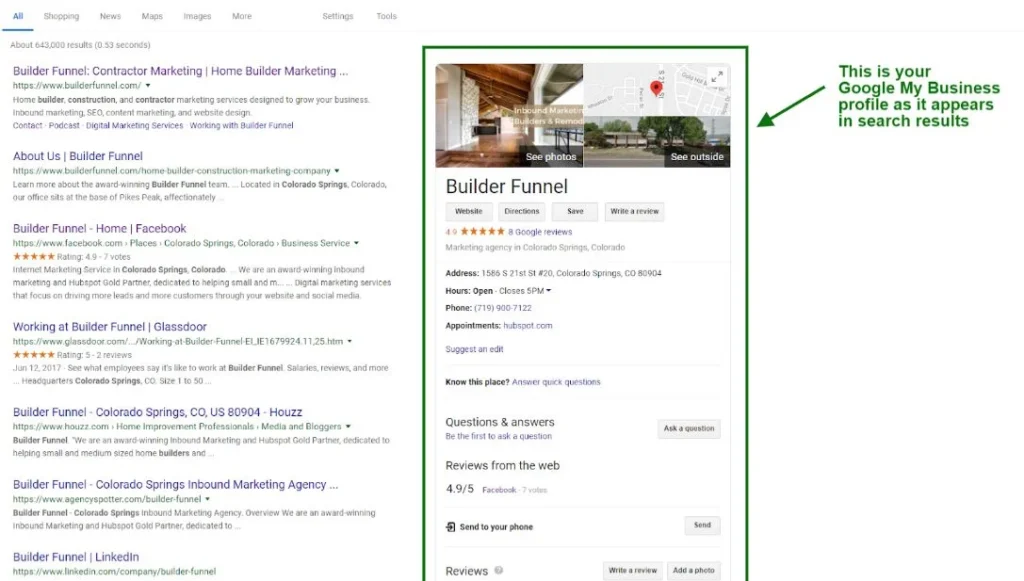
Task: Open the 'See outside' street view thumbnail
Action: 656,141
